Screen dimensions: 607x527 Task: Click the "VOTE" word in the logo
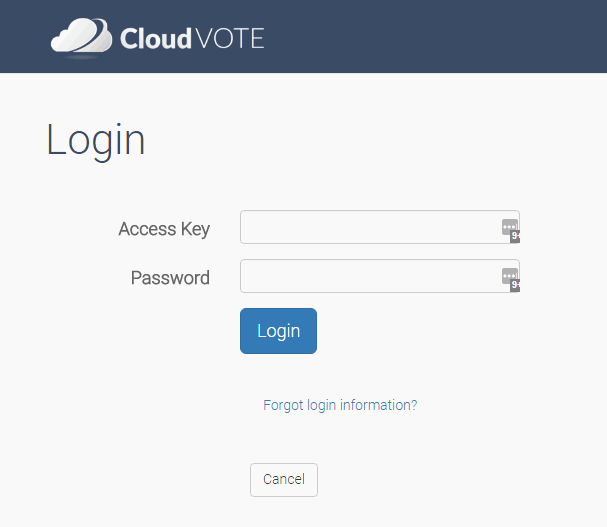[x=231, y=39]
